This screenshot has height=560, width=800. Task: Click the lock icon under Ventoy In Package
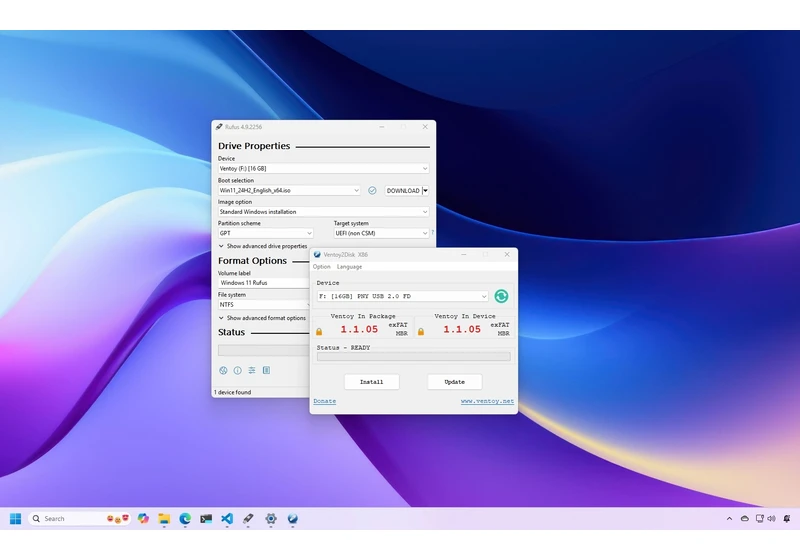coord(319,332)
